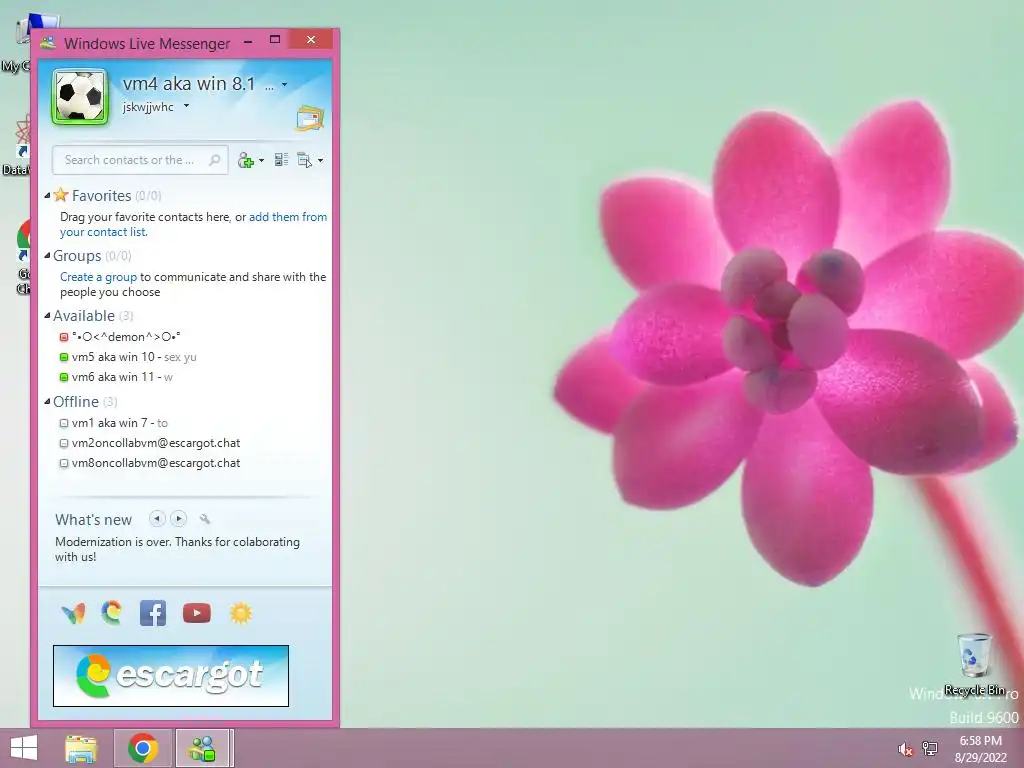The image size is (1024, 768).
Task: Show next What's new item
Action: [x=178, y=519]
